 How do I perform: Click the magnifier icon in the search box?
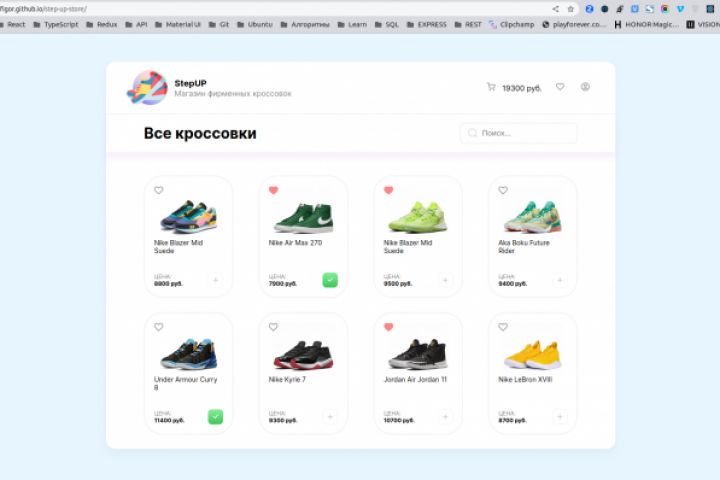(472, 133)
